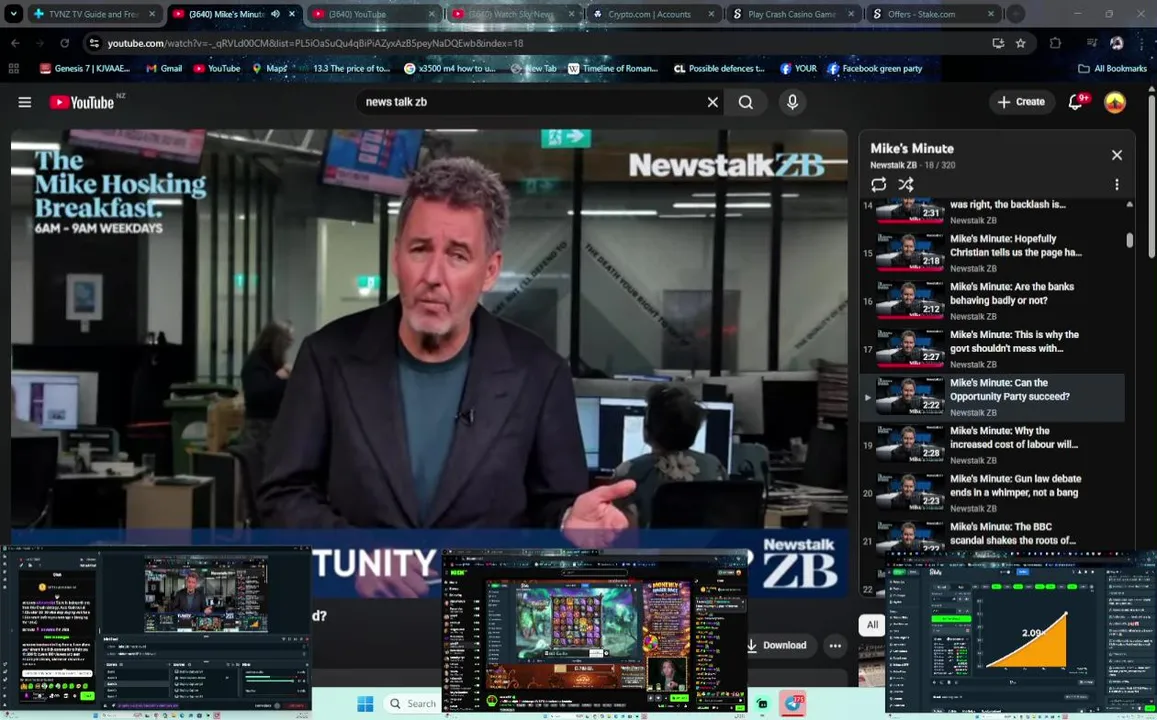The width and height of the screenshot is (1157, 720).
Task: Open the x3500 m4 how to bookmark
Action: click(x=450, y=69)
